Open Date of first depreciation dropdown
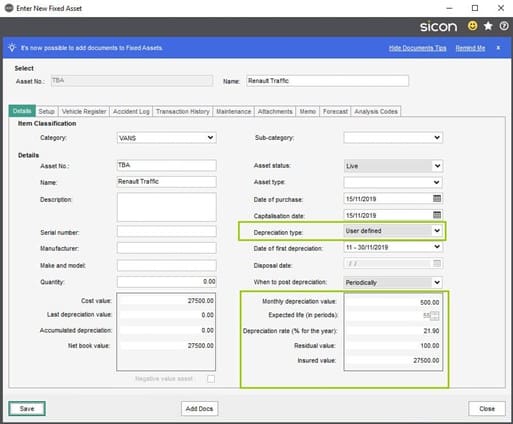 (437, 247)
